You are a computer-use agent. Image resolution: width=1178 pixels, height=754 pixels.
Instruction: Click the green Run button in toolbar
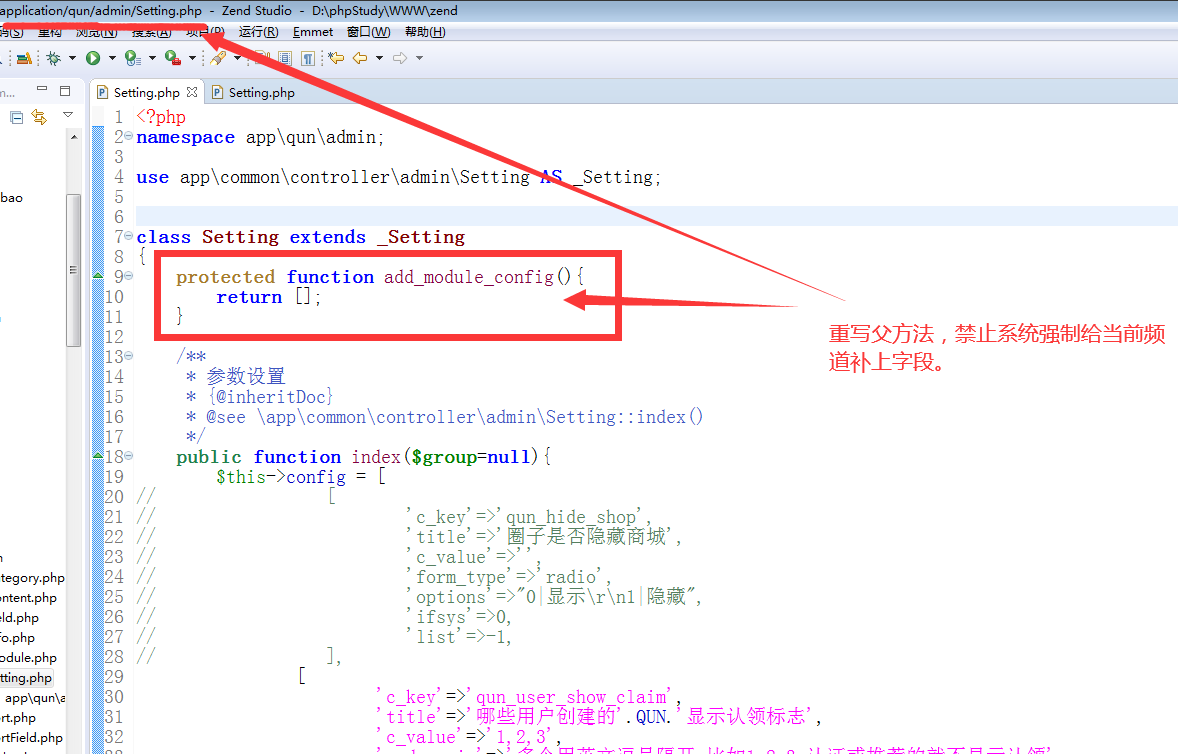93,58
